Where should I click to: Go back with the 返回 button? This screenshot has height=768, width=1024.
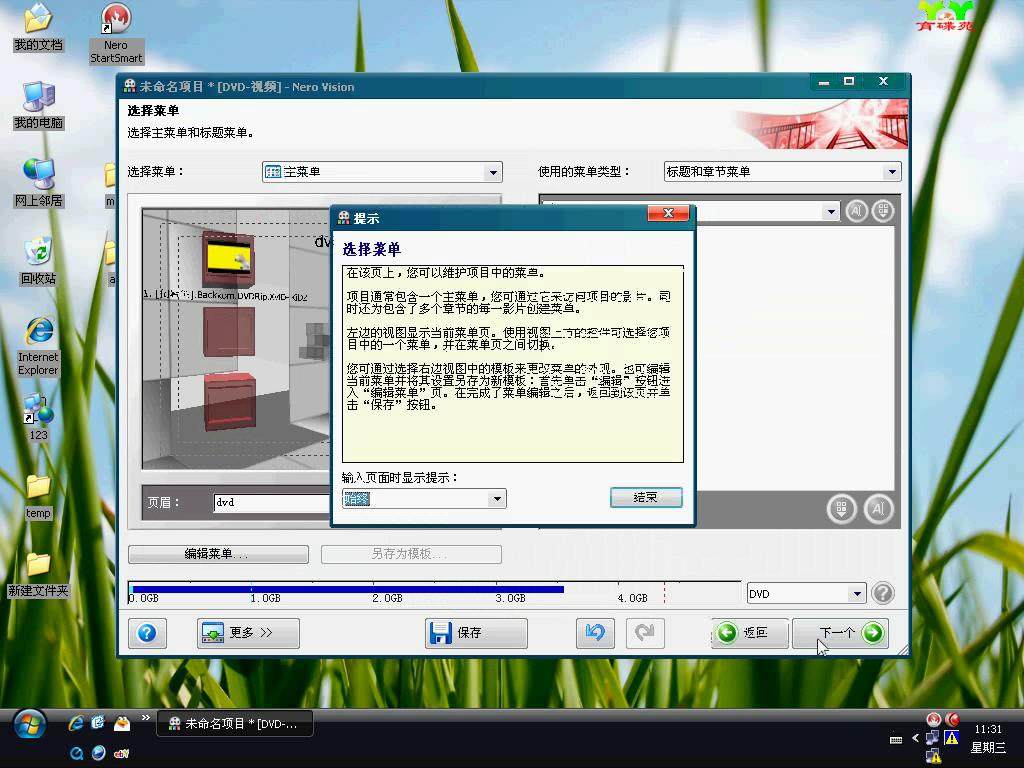[x=750, y=633]
